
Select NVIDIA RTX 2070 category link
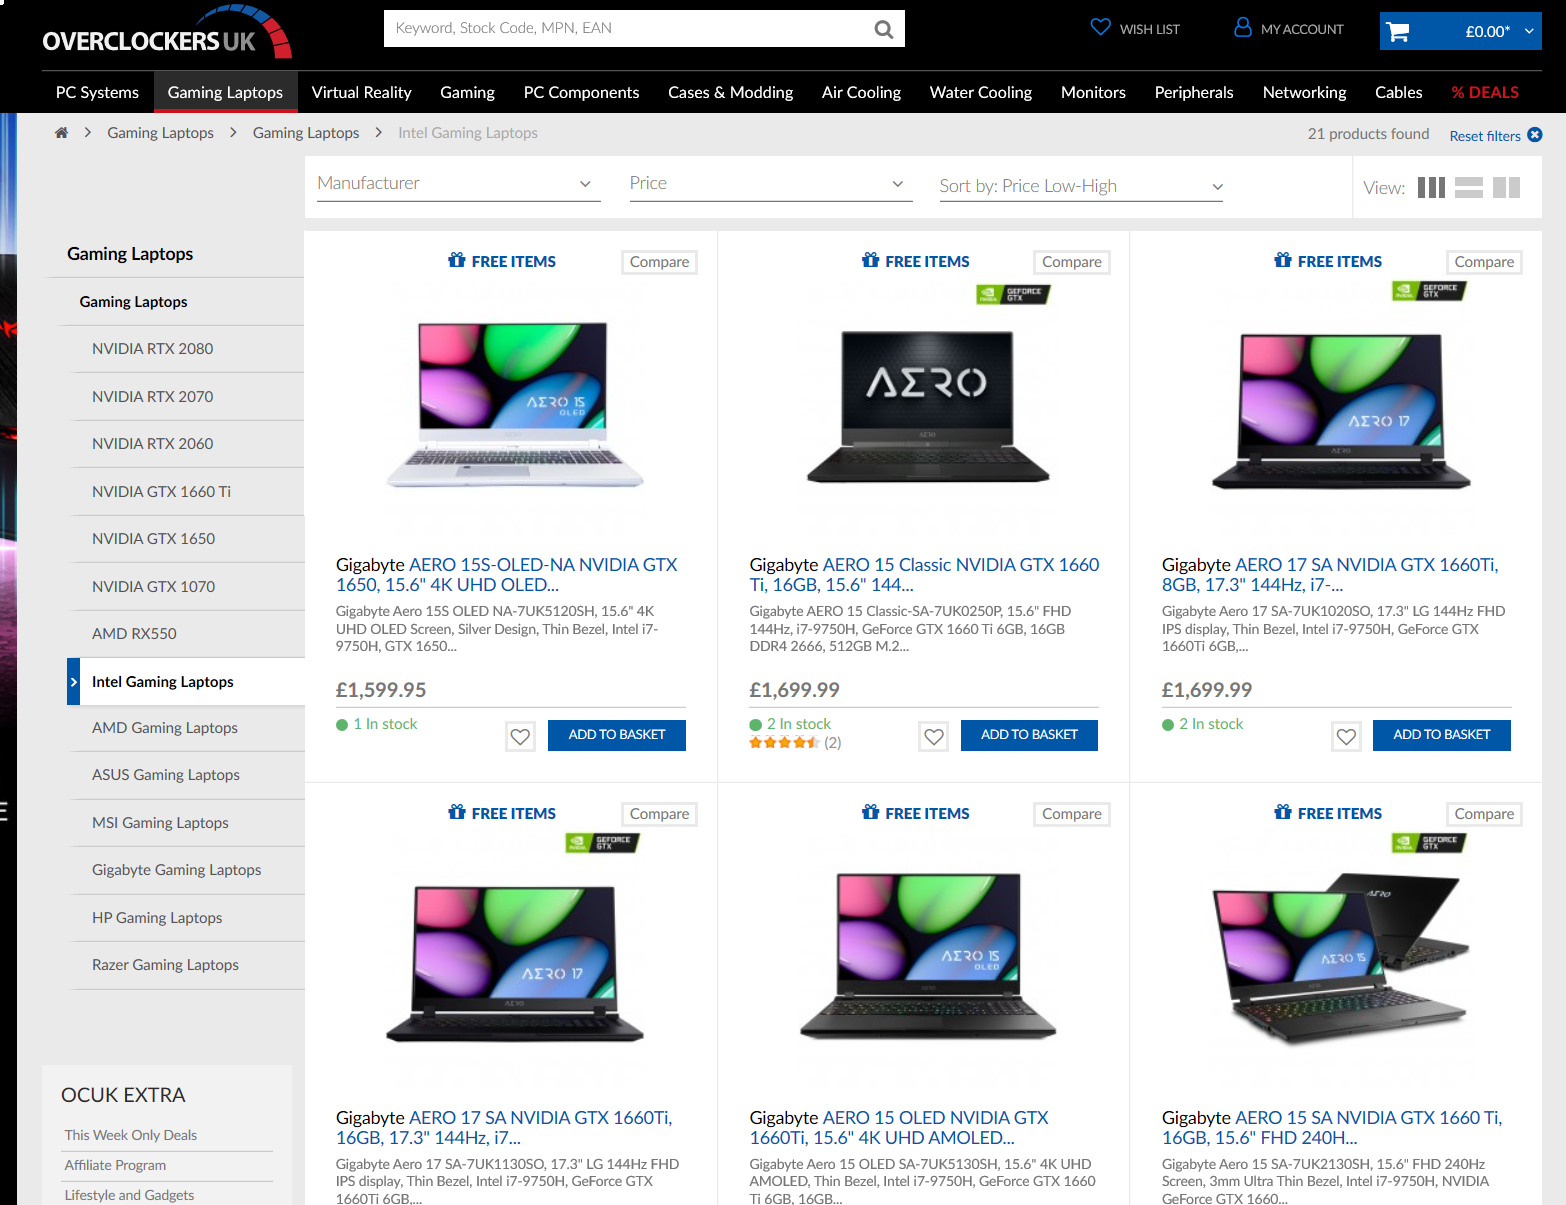[152, 397]
